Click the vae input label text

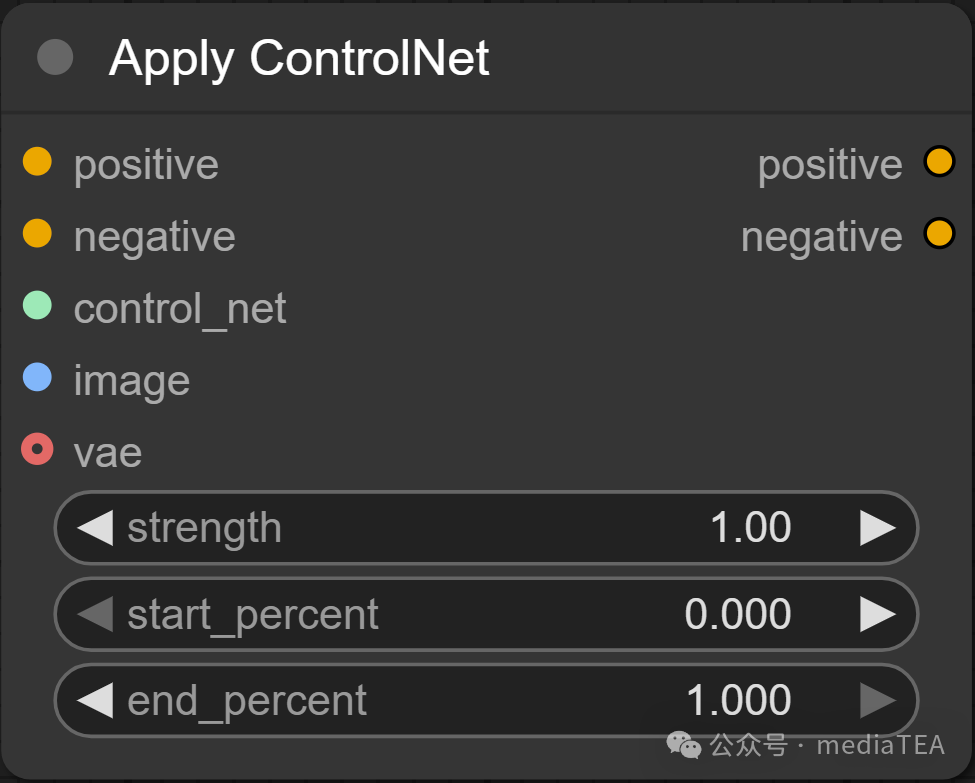click(107, 451)
